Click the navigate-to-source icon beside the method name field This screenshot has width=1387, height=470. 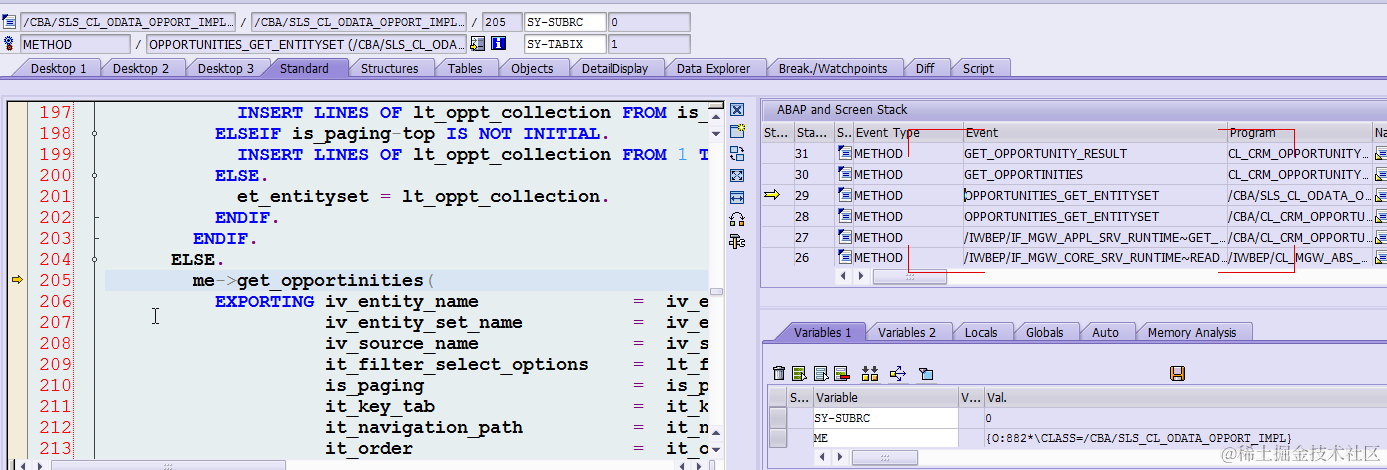[478, 44]
